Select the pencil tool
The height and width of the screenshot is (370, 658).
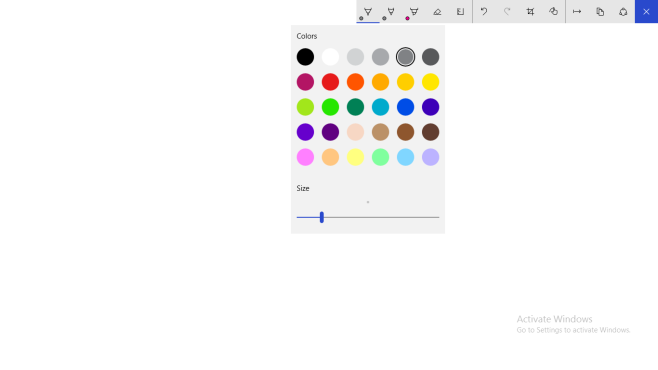(391, 12)
